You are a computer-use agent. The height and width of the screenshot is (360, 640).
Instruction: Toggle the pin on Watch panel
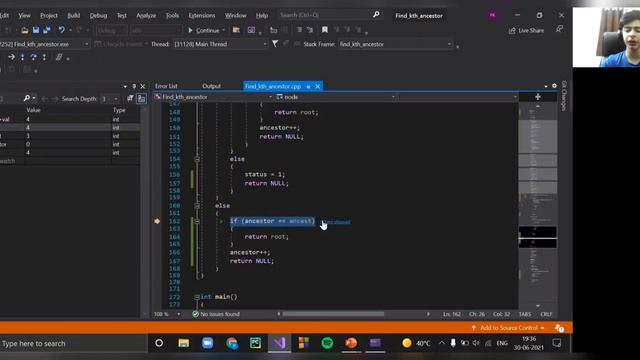pos(134,86)
